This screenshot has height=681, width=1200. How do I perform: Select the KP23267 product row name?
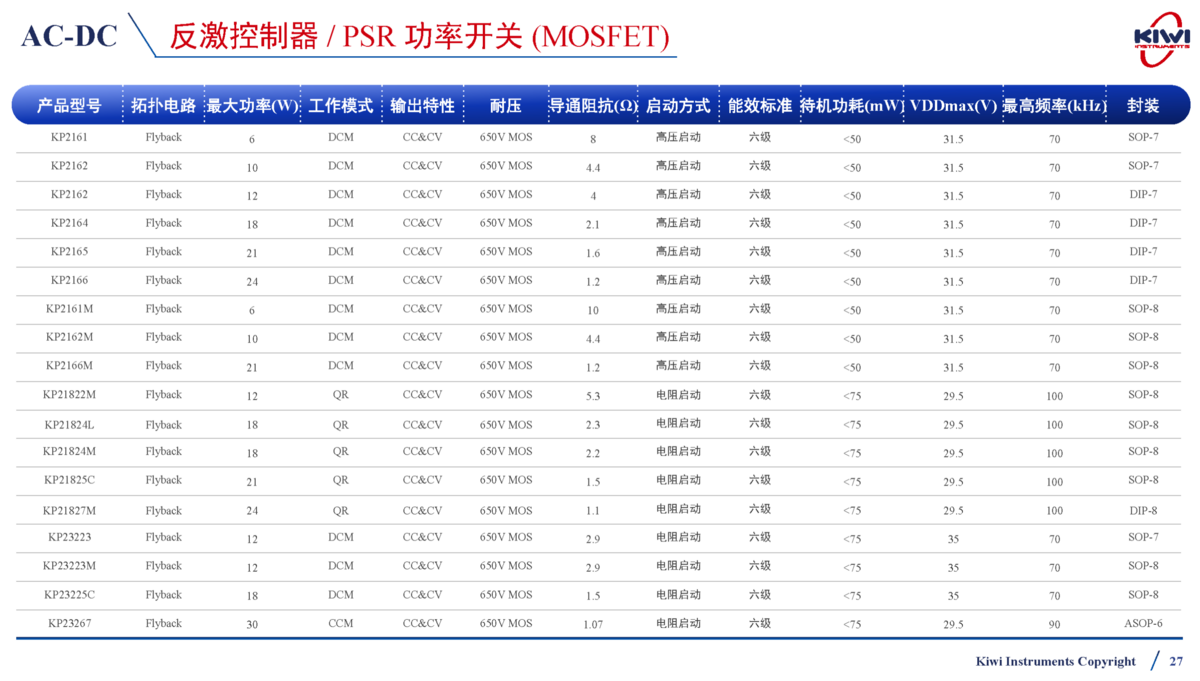[69, 623]
